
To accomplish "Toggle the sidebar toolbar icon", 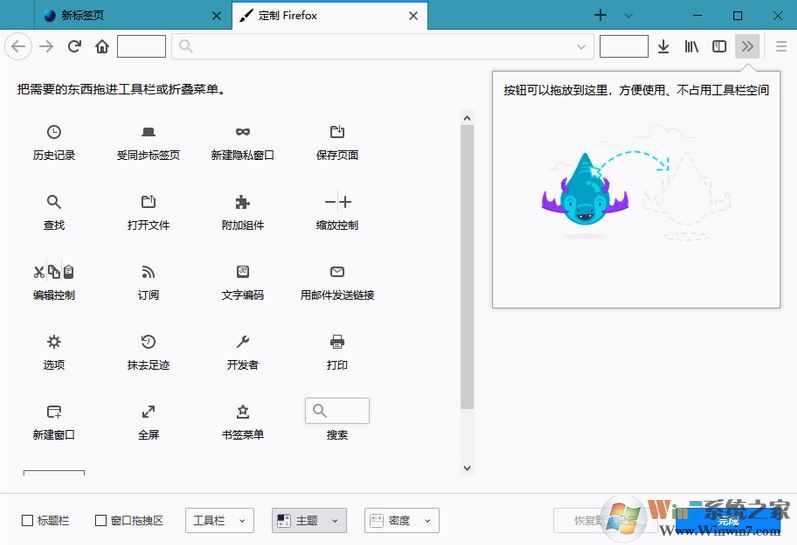I will [719, 47].
